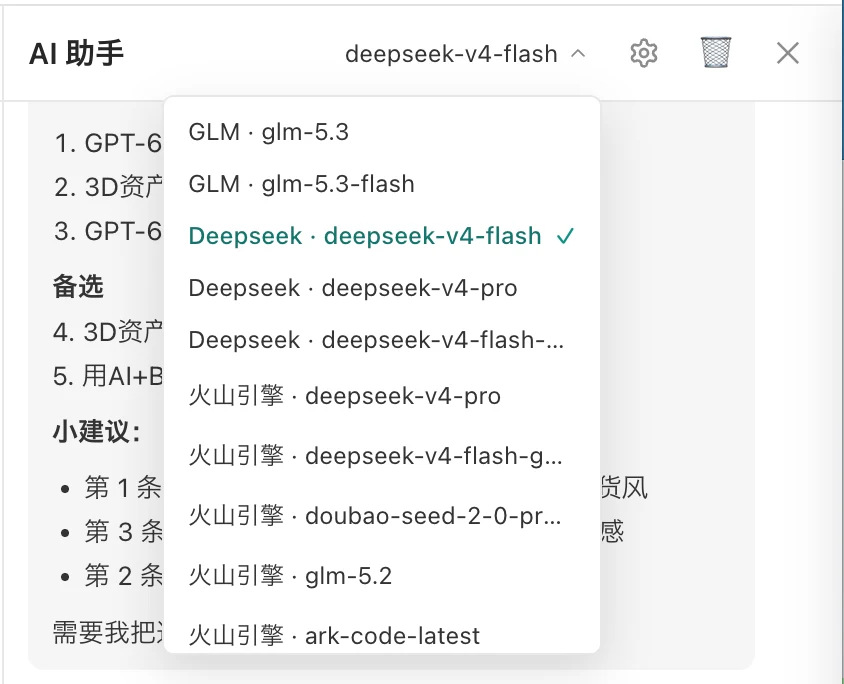The image size is (844, 684).
Task: Click the 小建议 heading text
Action: tap(96, 432)
